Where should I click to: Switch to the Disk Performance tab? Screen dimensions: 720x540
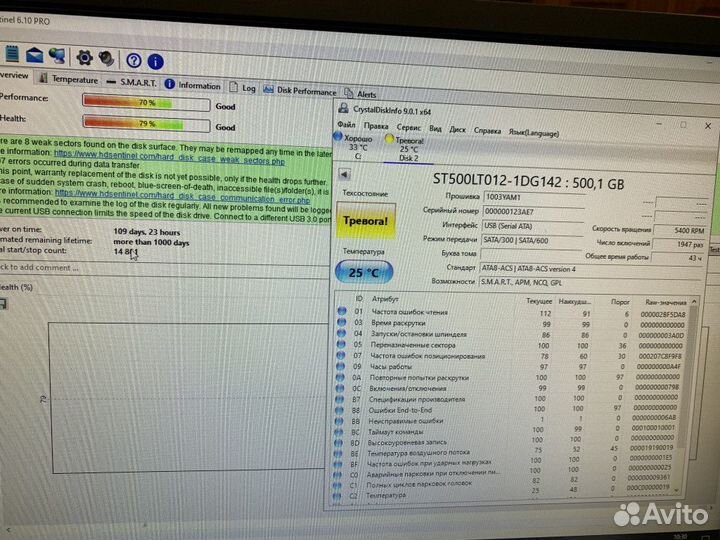point(300,90)
